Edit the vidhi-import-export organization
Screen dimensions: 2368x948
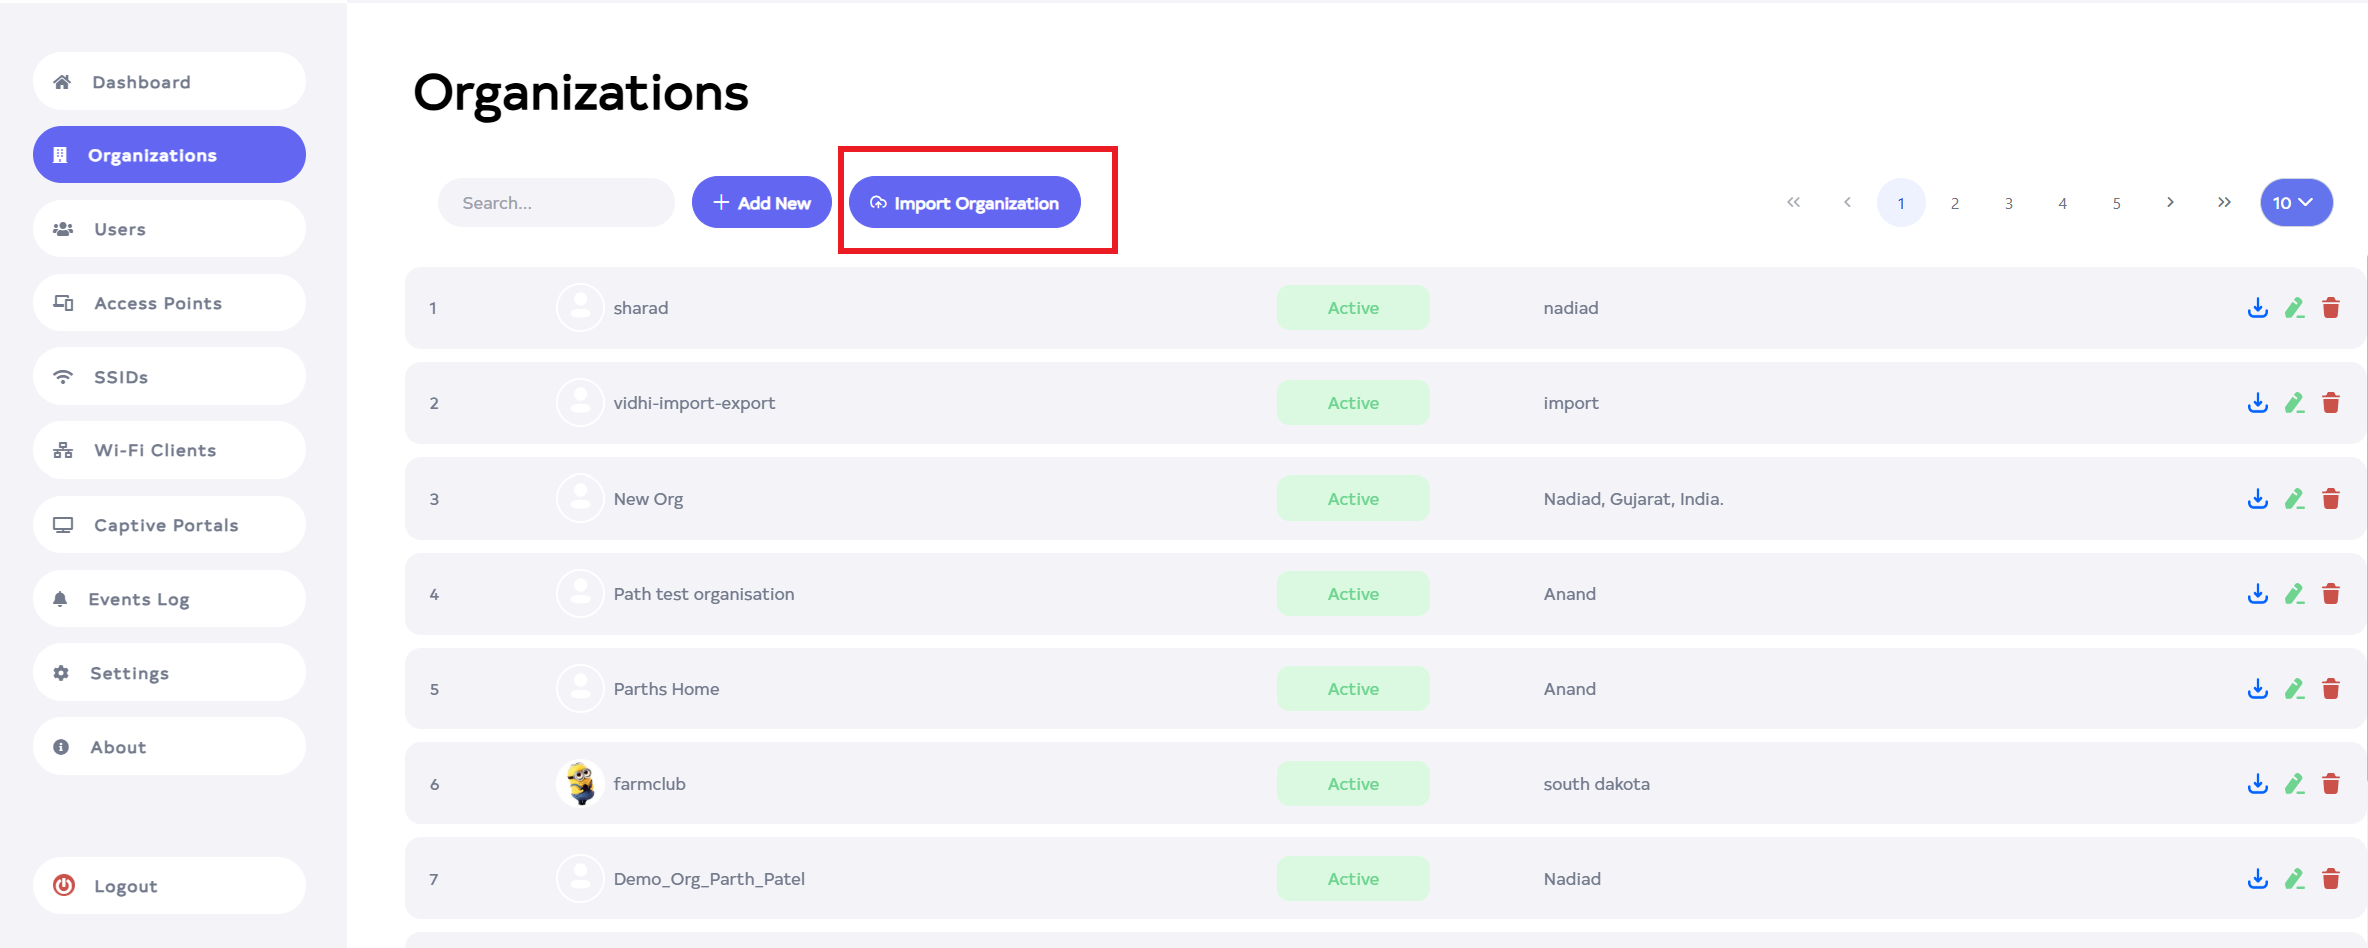pyautogui.click(x=2294, y=403)
